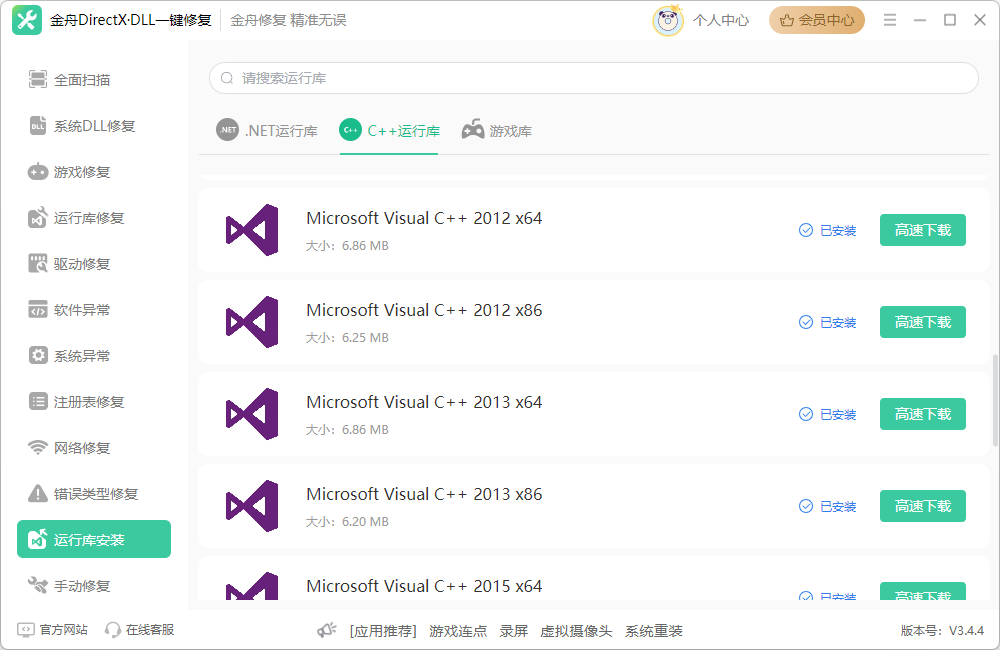This screenshot has width=1000, height=650.
Task: Open 驱动修复 driver repair icon
Action: pos(38,264)
